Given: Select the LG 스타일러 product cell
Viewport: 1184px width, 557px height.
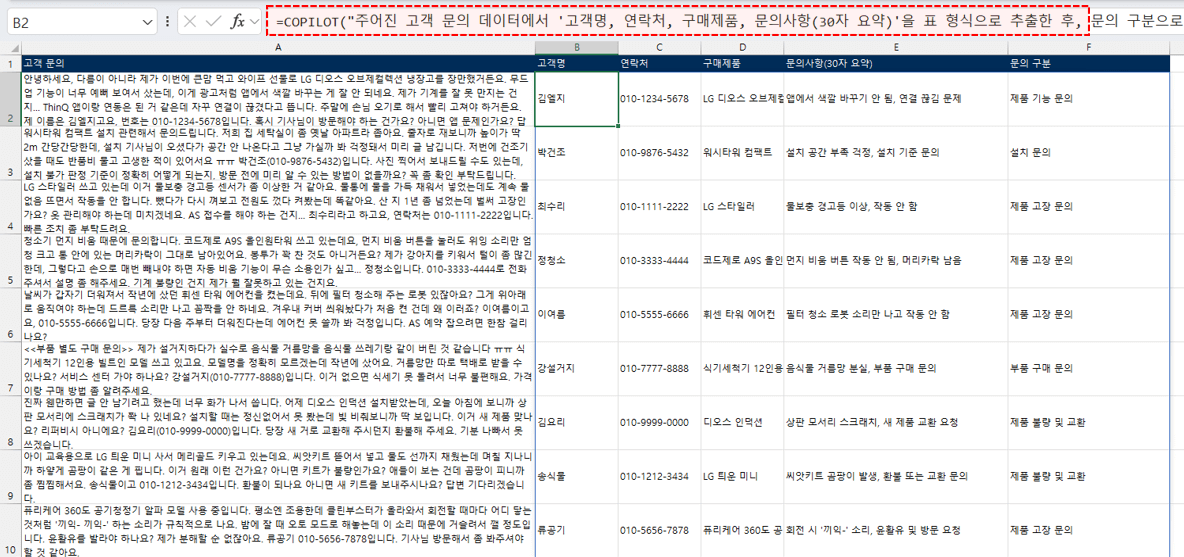Looking at the screenshot, I should (740, 207).
